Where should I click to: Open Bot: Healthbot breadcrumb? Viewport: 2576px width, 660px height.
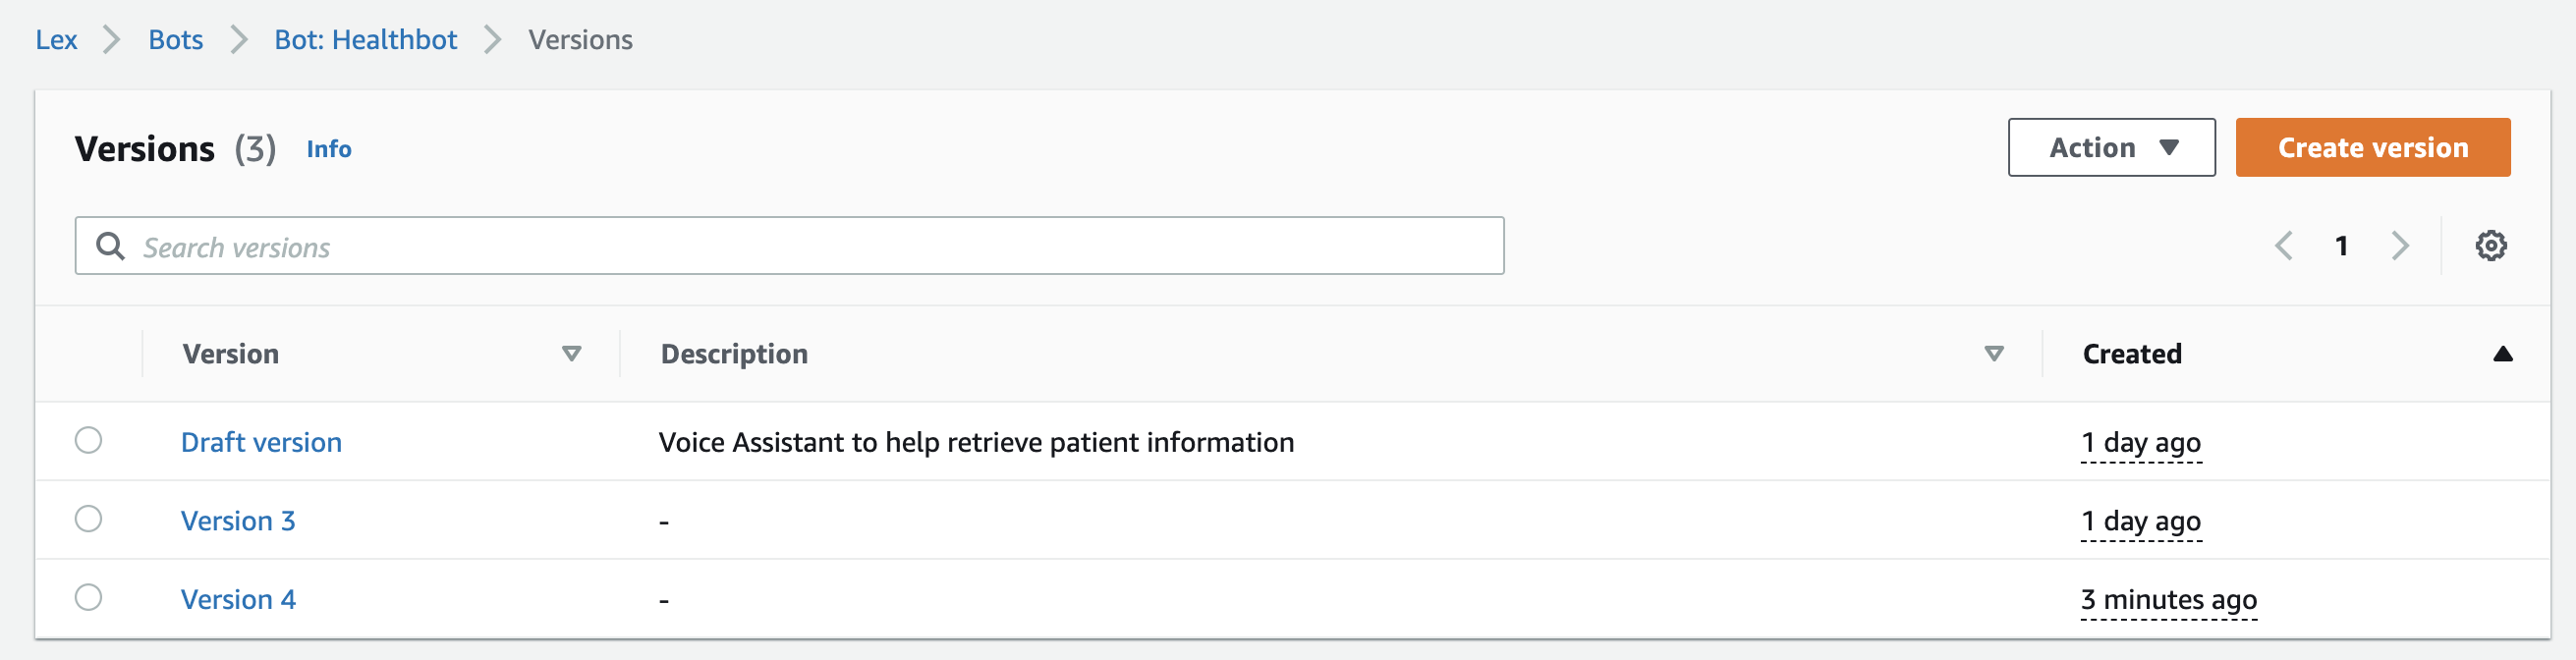click(x=365, y=40)
